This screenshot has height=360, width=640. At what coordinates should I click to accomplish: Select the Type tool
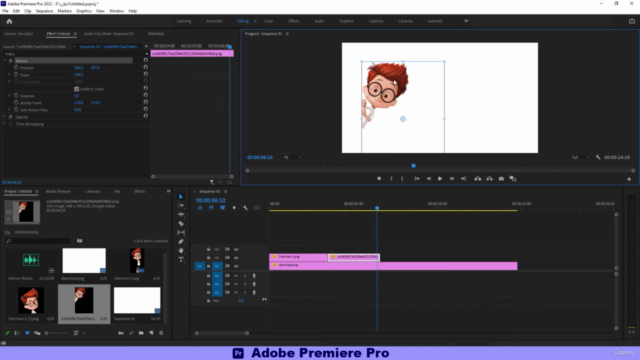point(181,260)
